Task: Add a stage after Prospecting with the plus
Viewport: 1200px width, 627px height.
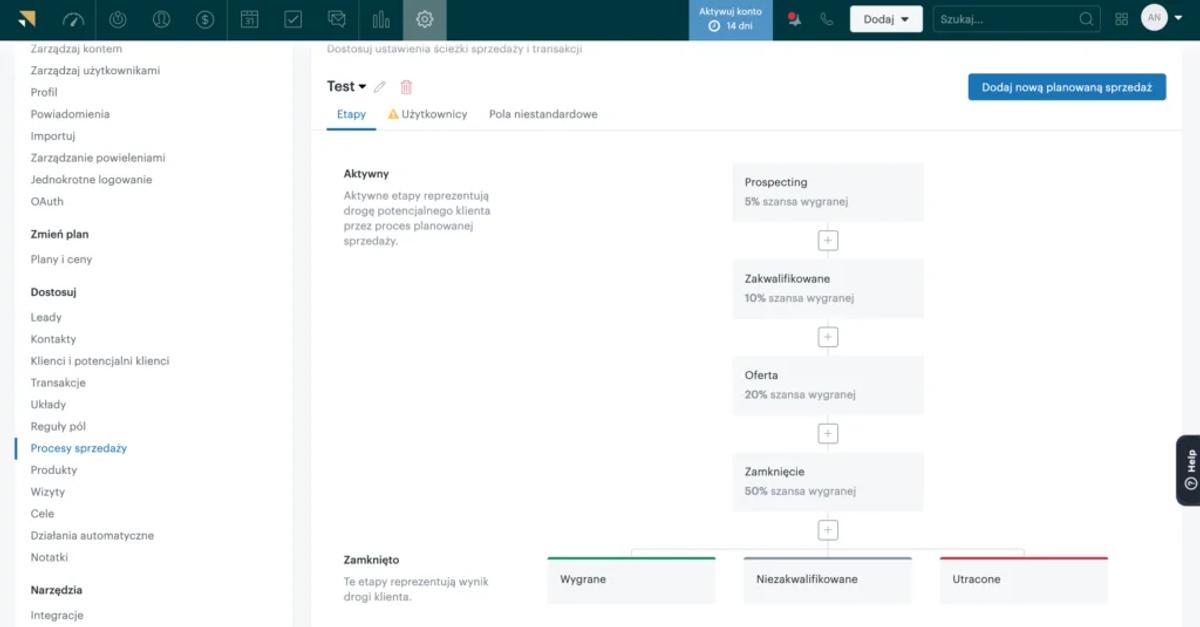Action: [828, 241]
